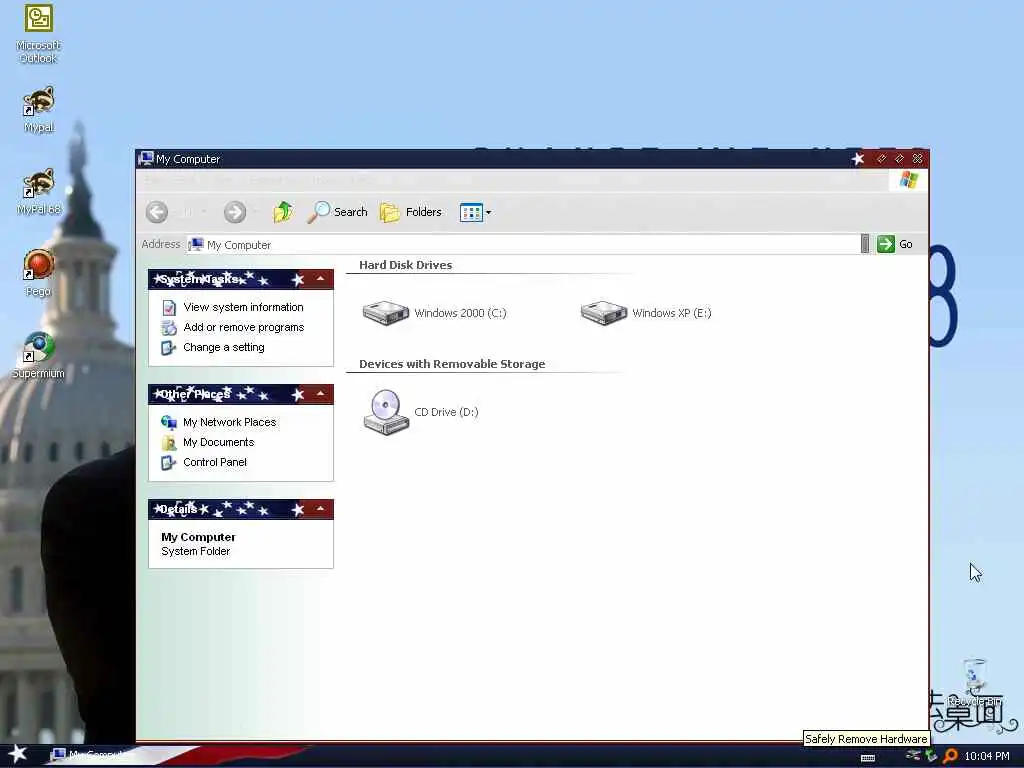Select the MyPal 68 desktop shortcut
The height and width of the screenshot is (768, 1024).
39,191
